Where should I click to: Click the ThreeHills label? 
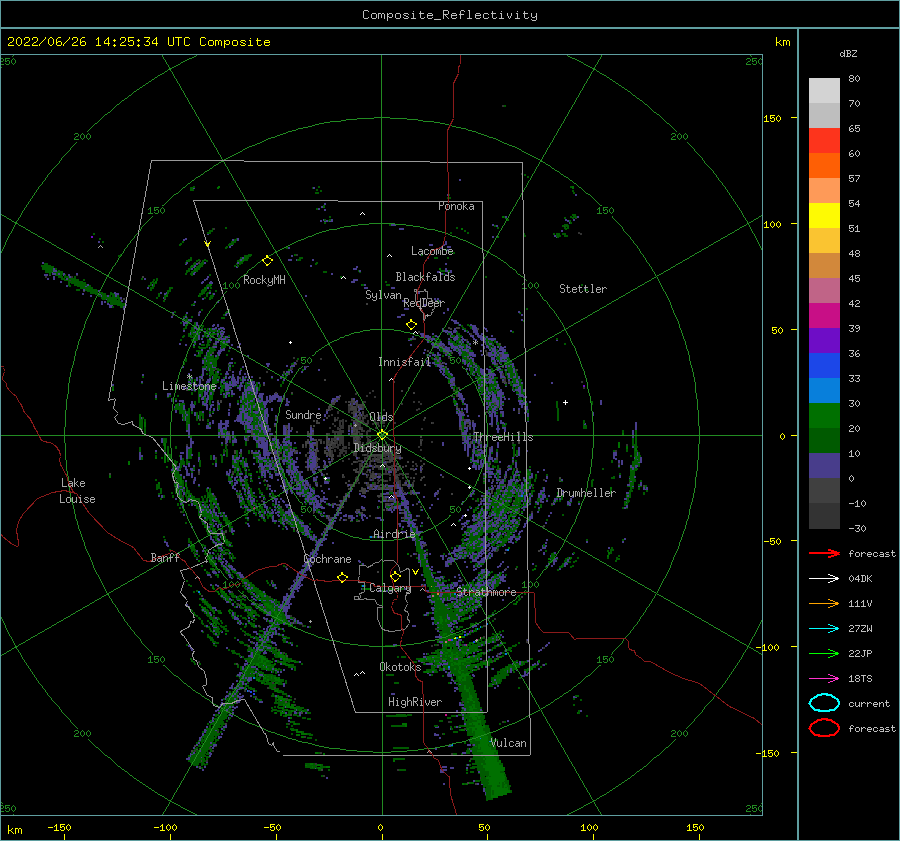click(x=503, y=437)
